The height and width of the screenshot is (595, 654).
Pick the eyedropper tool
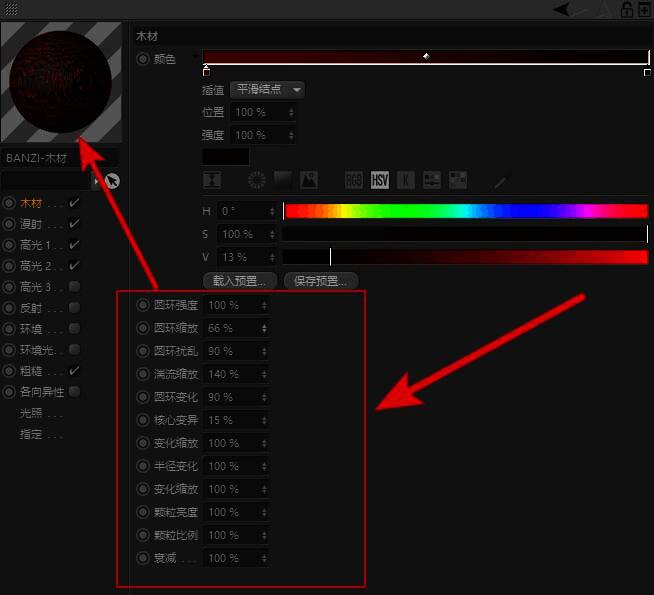[x=501, y=181]
